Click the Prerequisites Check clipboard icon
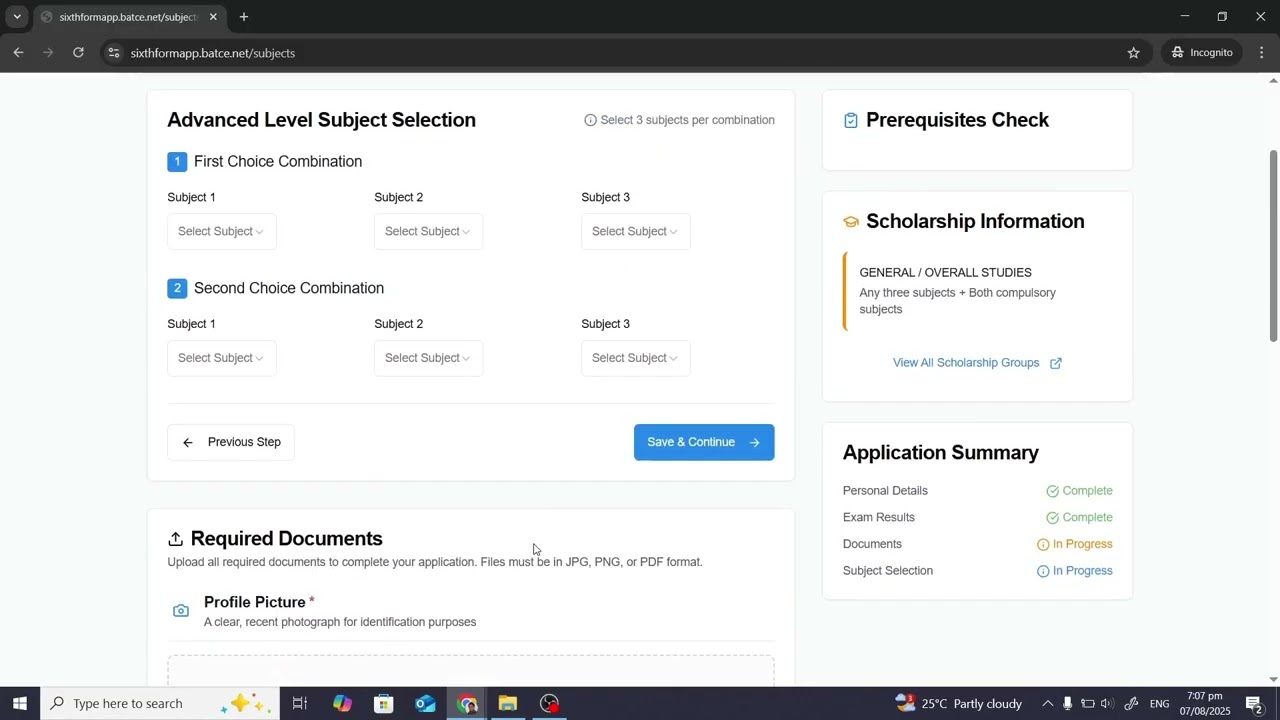This screenshot has height=720, width=1280. click(x=851, y=121)
